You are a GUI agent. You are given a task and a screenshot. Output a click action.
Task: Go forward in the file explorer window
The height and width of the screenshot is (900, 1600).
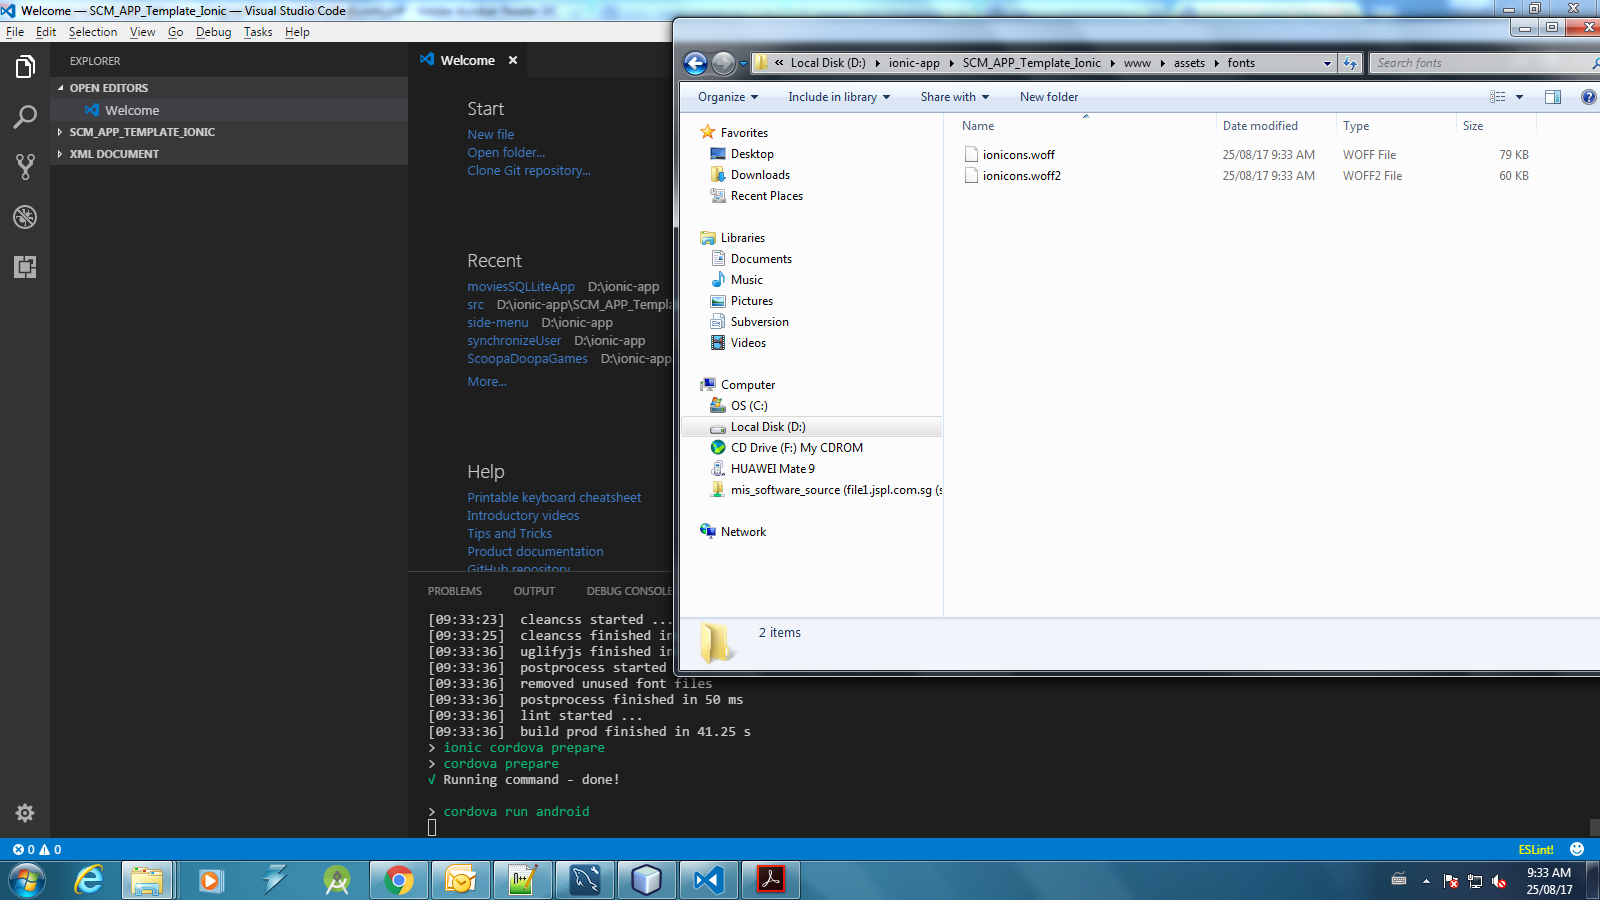(x=723, y=63)
